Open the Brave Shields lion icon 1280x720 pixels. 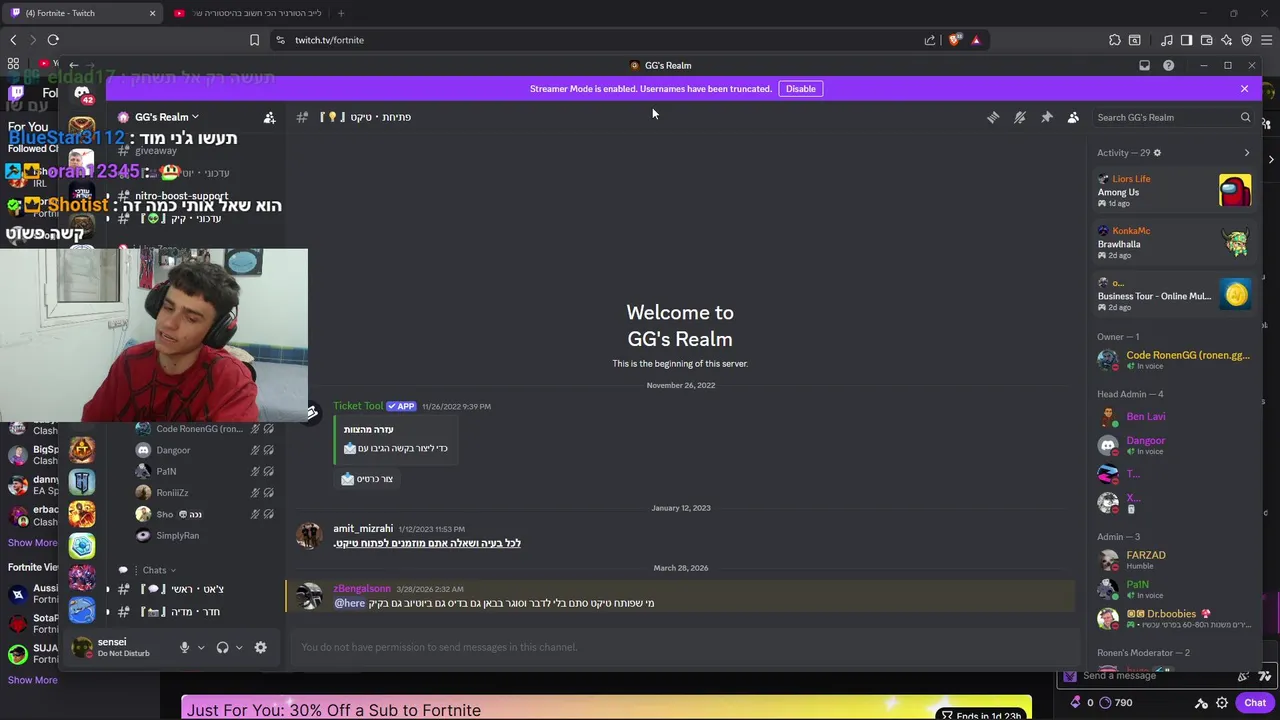[x=954, y=40]
